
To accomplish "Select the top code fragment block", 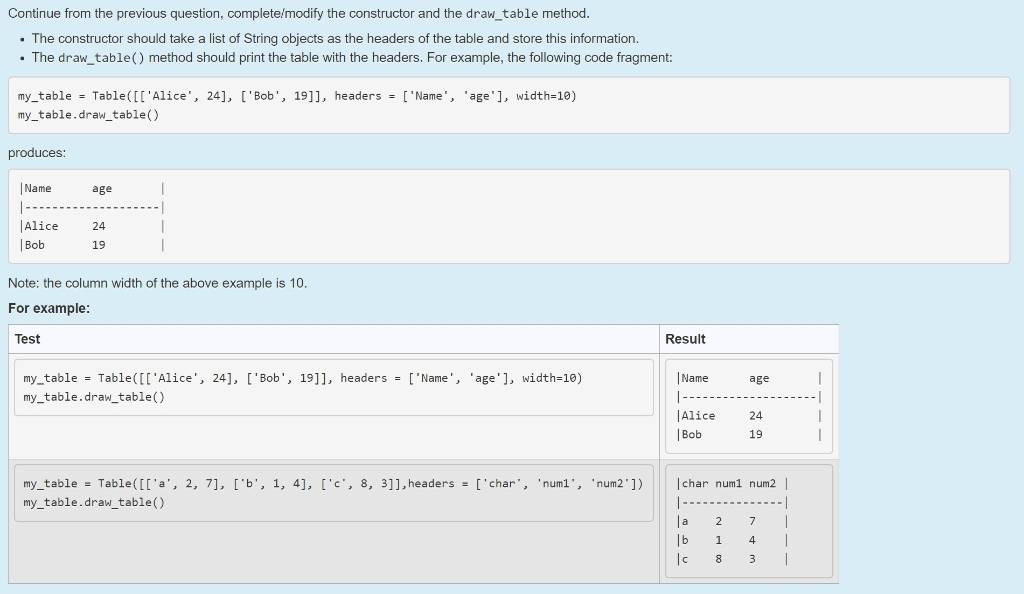I will [510, 105].
